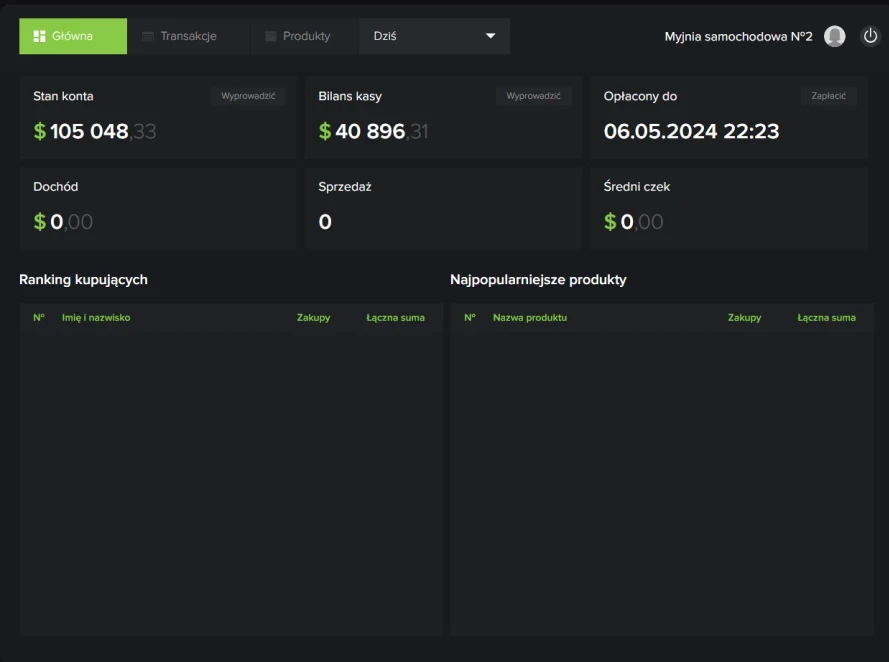The width and height of the screenshot is (889, 662).
Task: Sort popular products by Zakupy column
Action: point(744,318)
